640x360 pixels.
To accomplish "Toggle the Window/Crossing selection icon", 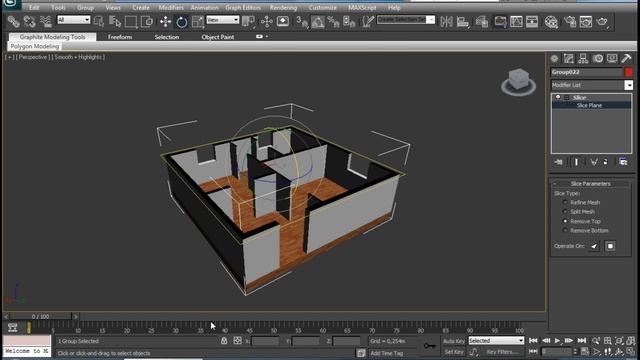I will [x=147, y=21].
